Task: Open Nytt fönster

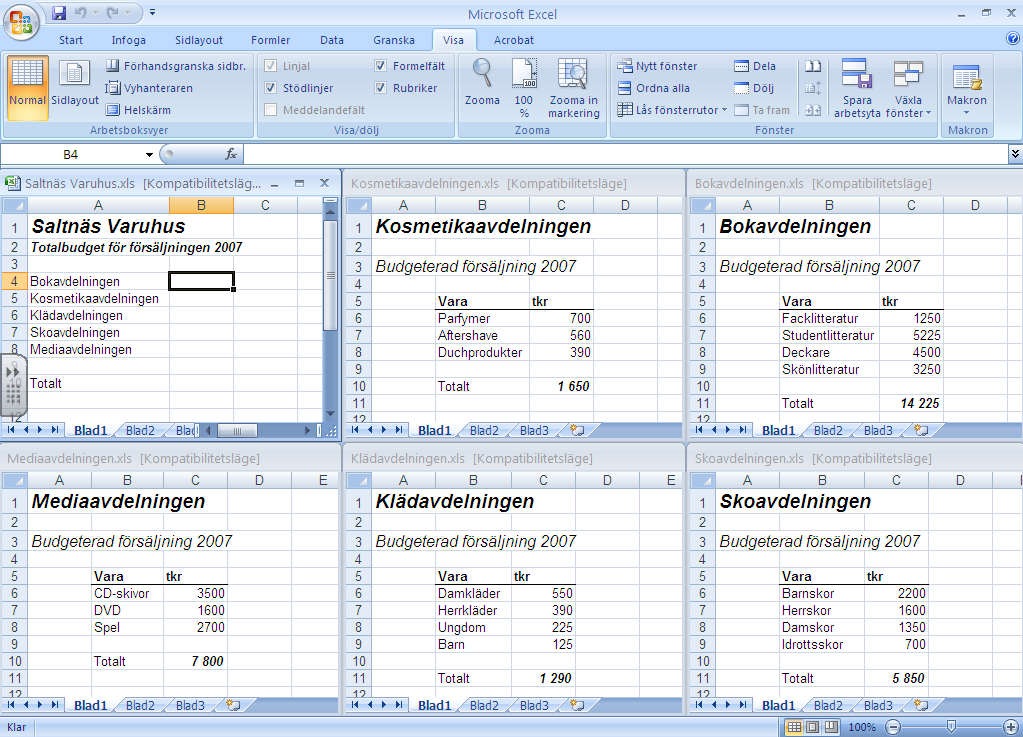Action: [x=658, y=66]
